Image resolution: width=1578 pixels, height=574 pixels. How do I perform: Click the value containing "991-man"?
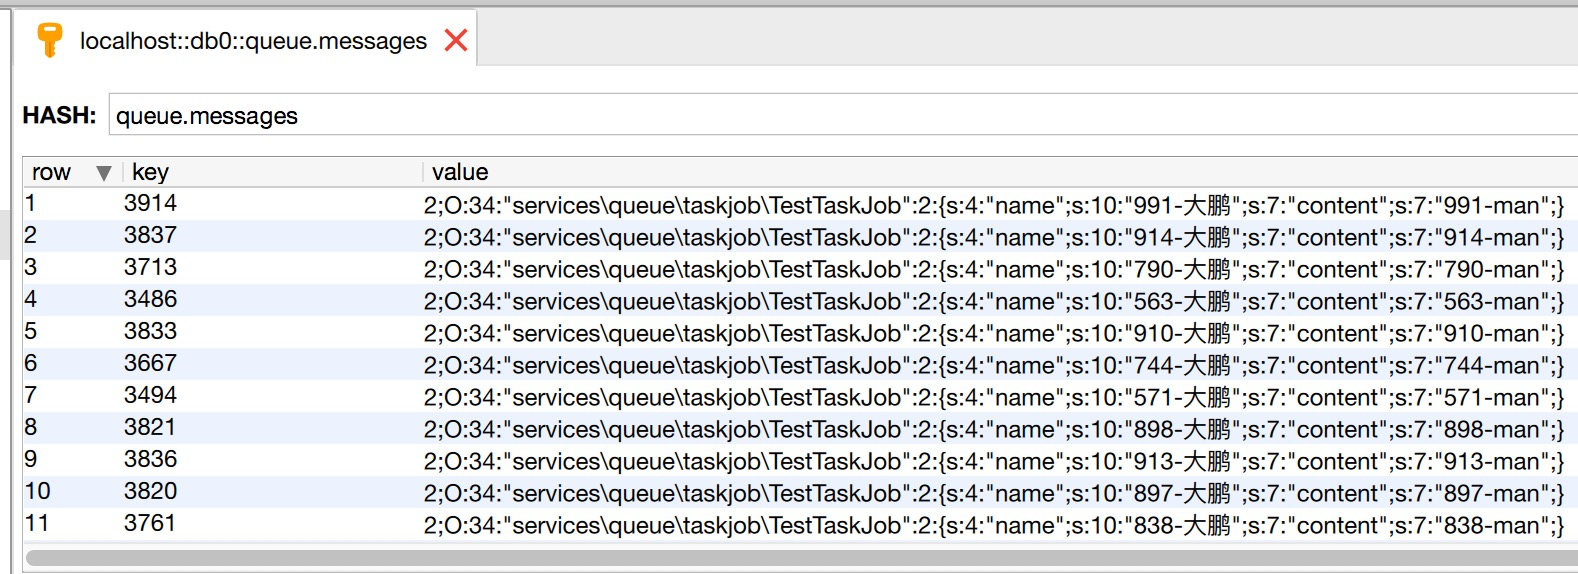coord(993,205)
